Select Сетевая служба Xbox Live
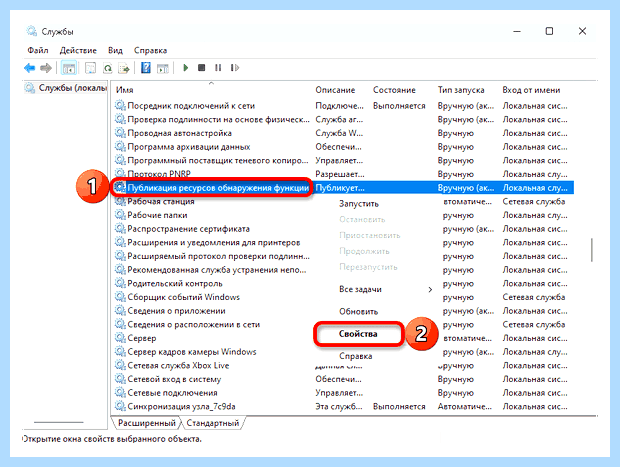620x467 pixels. click(x=178, y=365)
